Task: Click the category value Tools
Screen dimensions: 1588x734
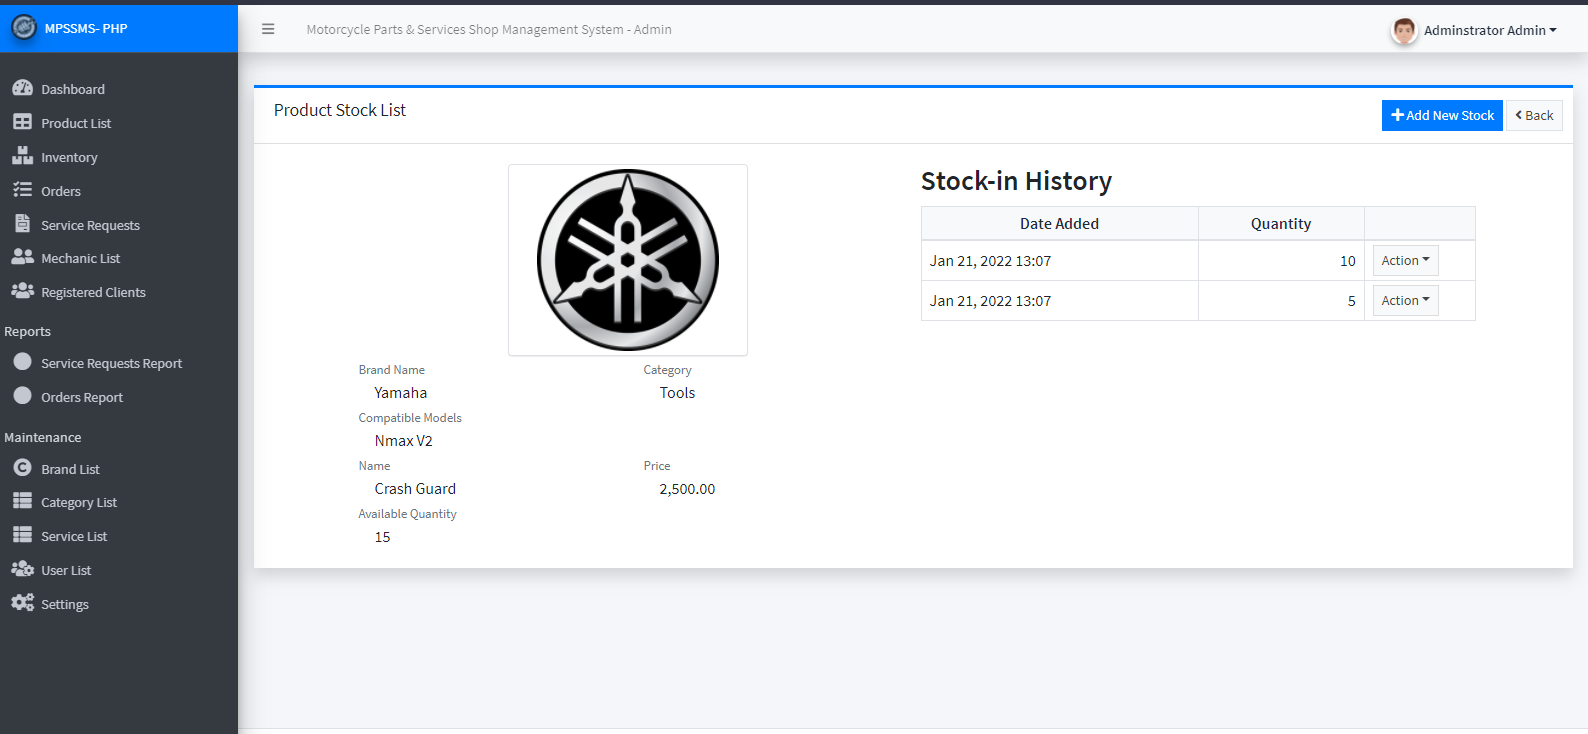Action: [x=677, y=393]
